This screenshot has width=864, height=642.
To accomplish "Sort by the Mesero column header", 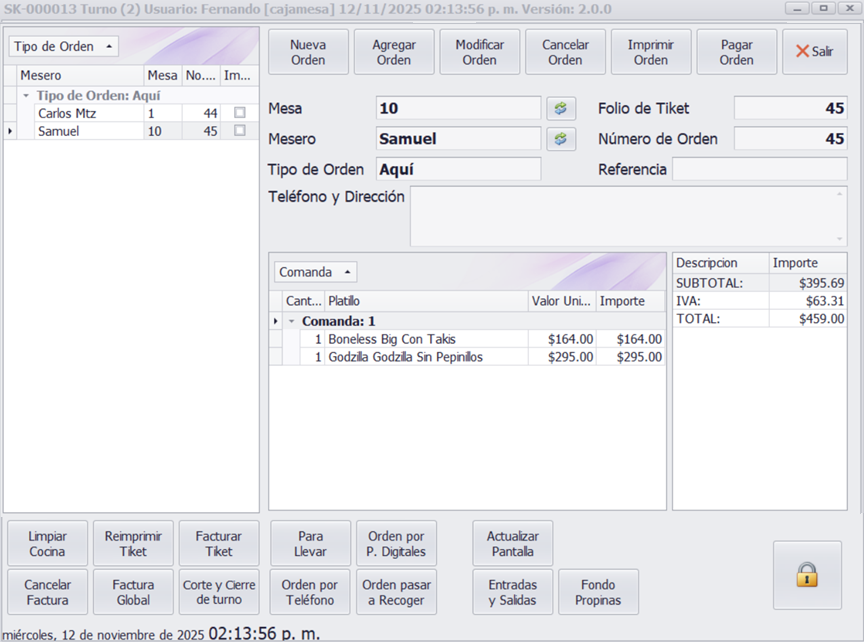I will coord(80,75).
